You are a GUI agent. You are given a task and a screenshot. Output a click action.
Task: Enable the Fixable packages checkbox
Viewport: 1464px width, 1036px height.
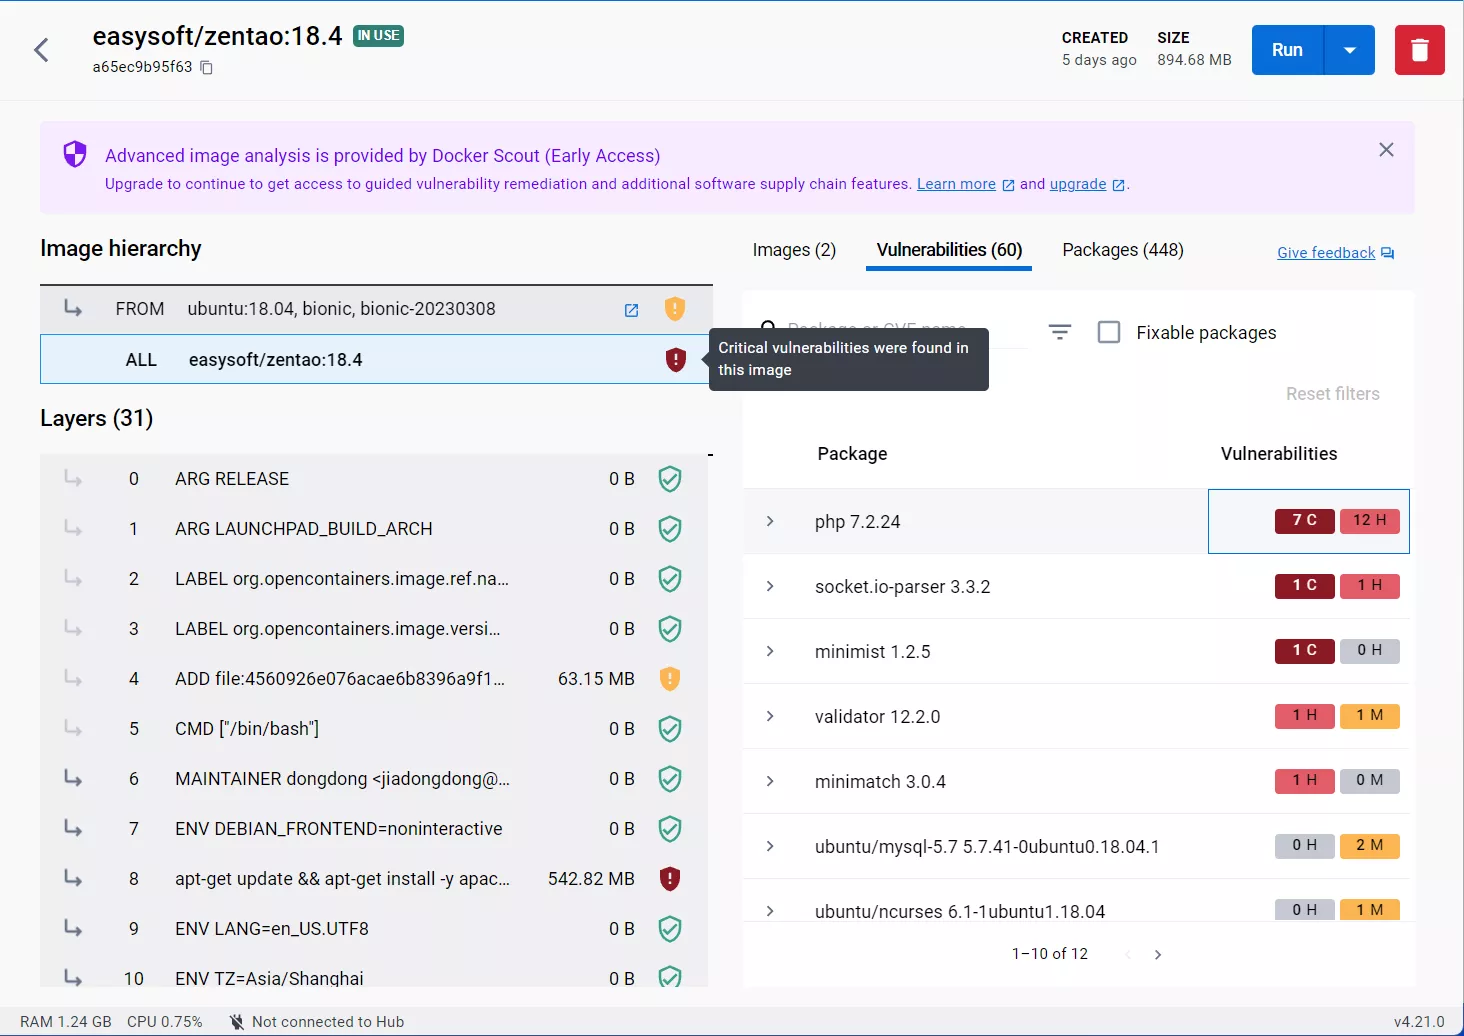tap(1109, 332)
